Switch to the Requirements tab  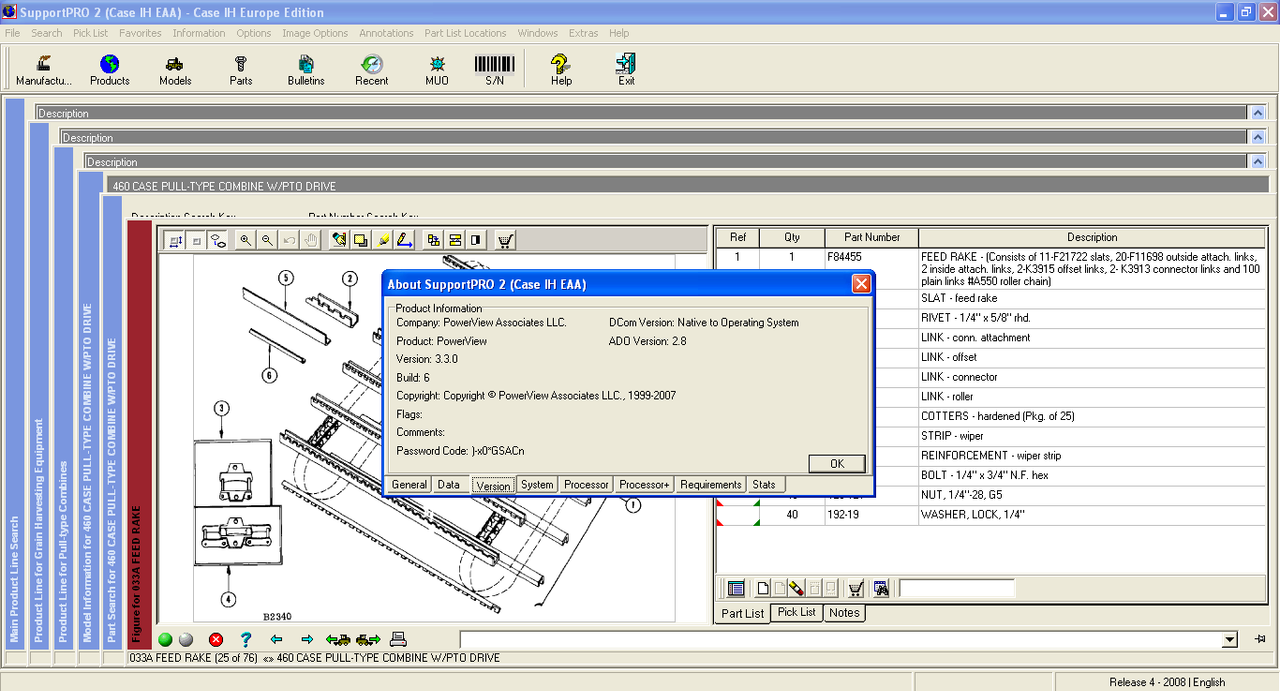click(711, 485)
